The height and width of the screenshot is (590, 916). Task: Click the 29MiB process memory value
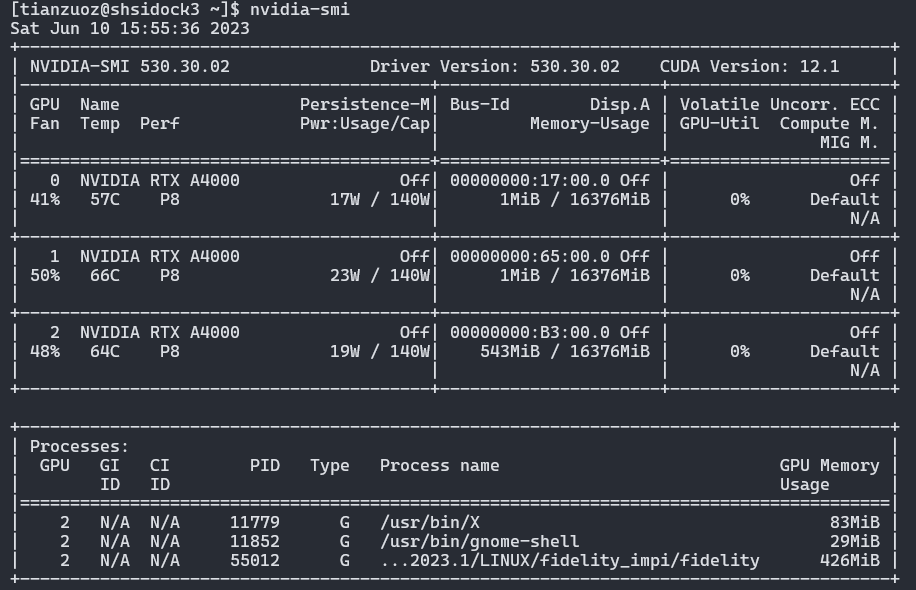coord(855,542)
